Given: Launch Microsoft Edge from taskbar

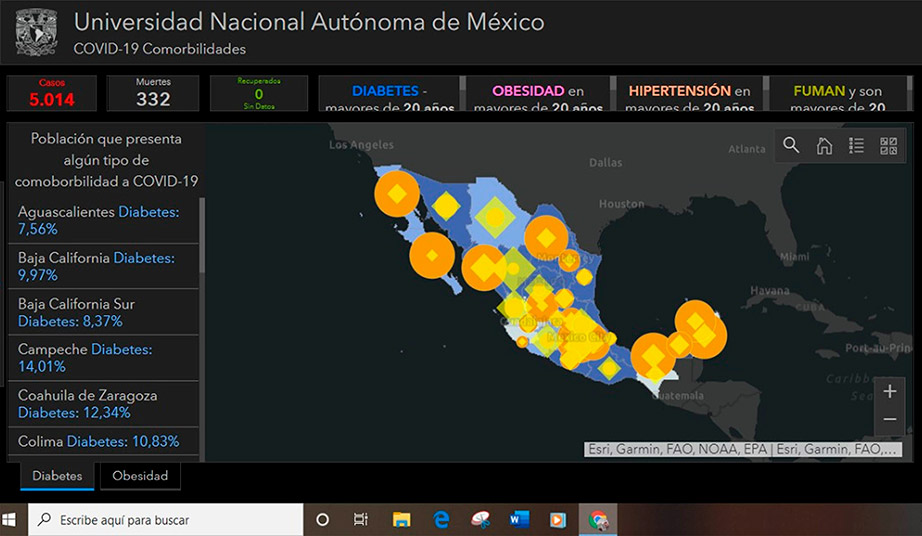Looking at the screenshot, I should tap(441, 520).
